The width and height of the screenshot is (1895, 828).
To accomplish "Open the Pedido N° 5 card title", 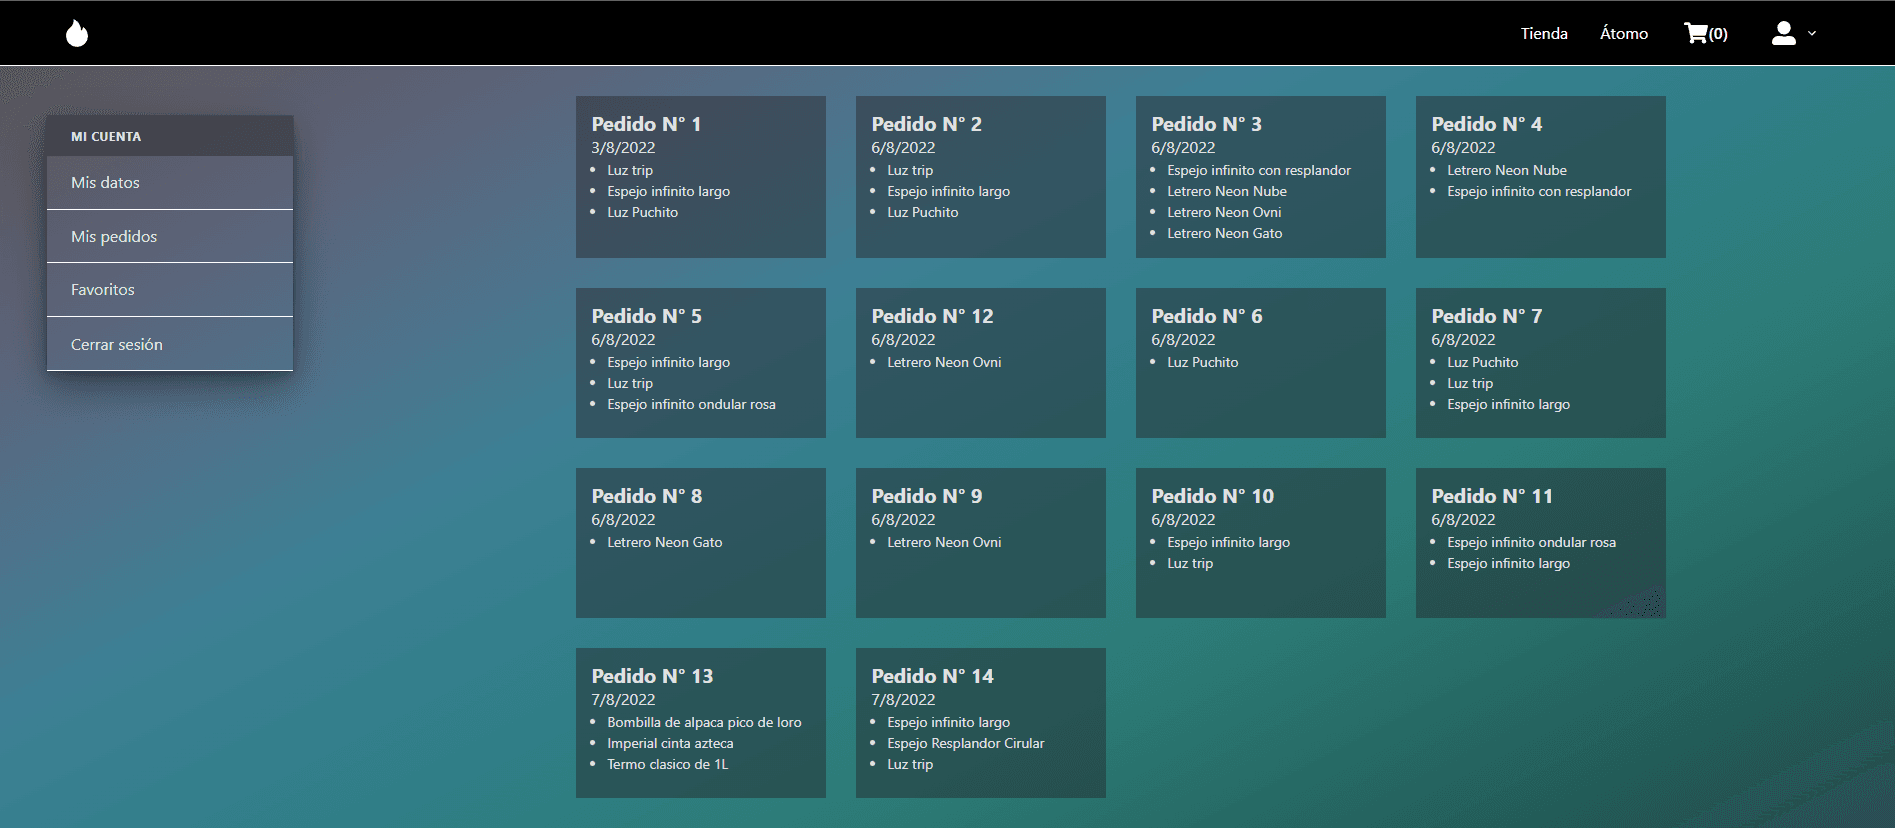I will click(x=646, y=316).
